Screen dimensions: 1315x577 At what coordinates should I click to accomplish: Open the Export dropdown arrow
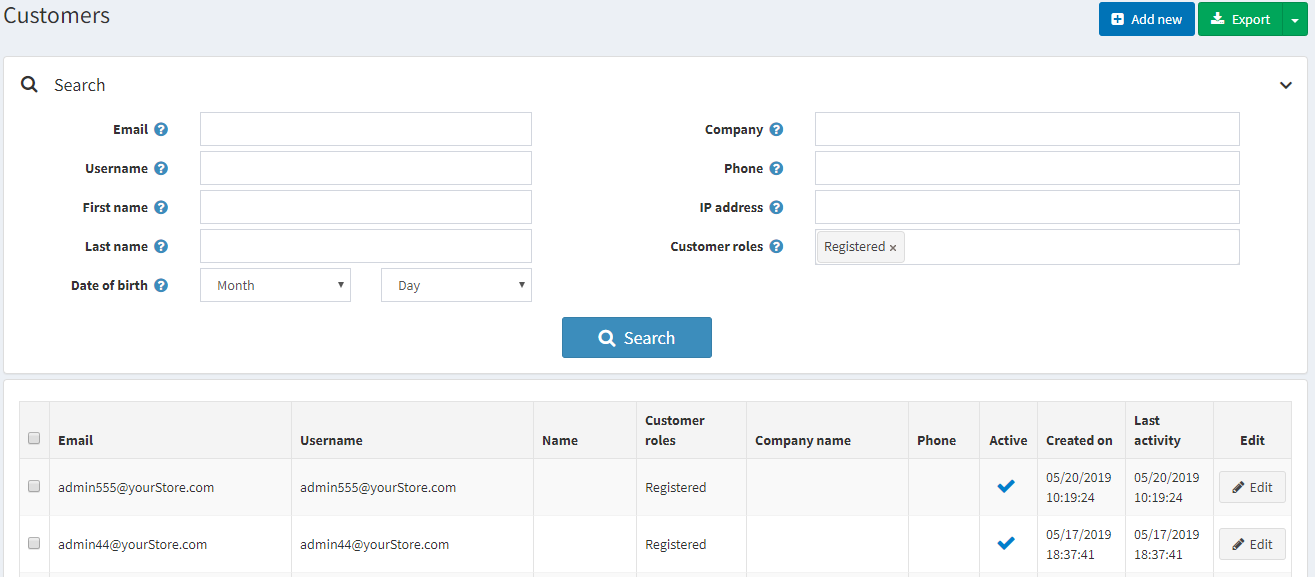pyautogui.click(x=1295, y=19)
